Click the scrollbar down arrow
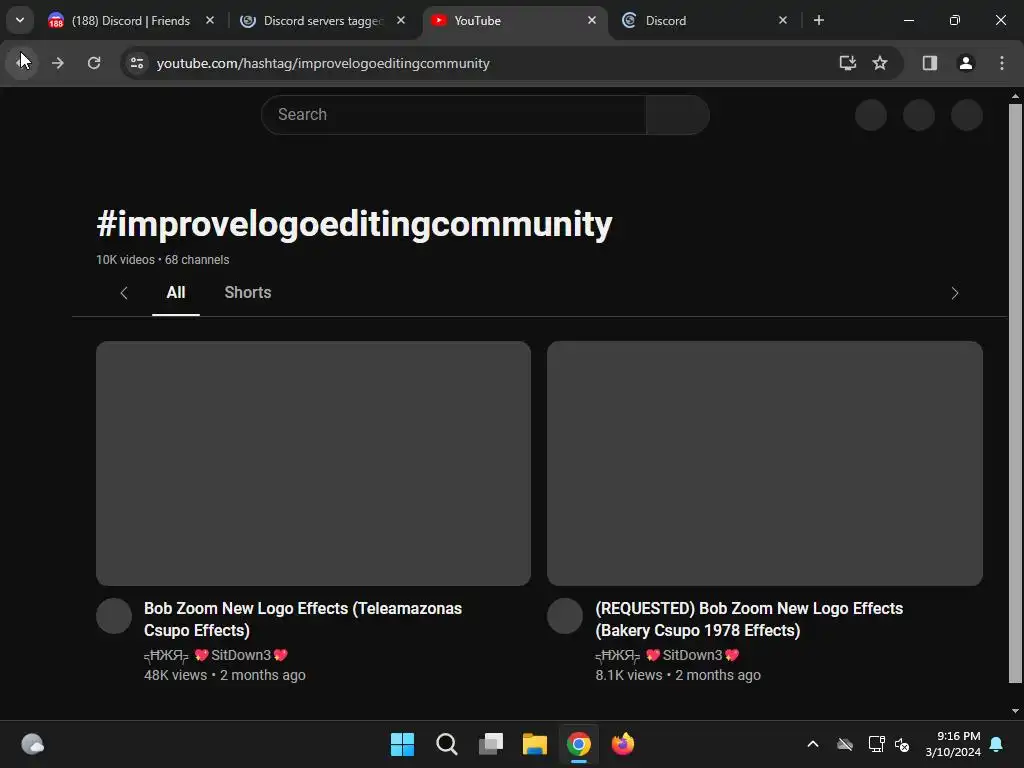 (1015, 711)
